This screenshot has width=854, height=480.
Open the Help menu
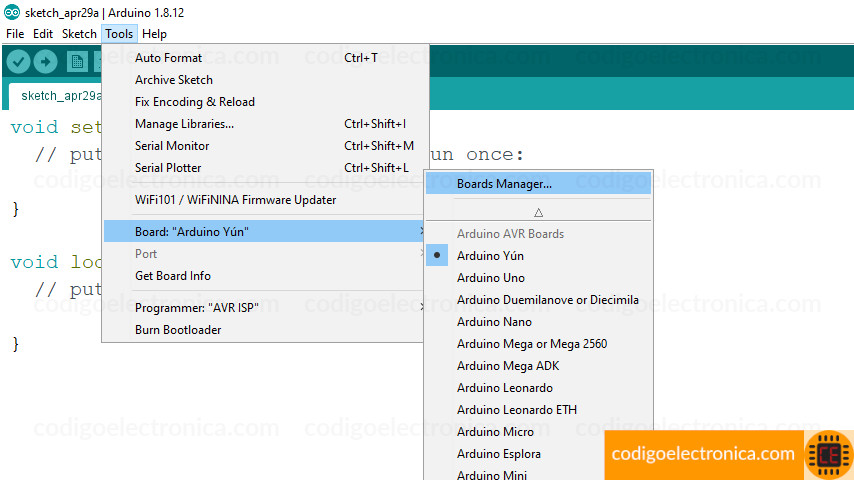pos(154,34)
